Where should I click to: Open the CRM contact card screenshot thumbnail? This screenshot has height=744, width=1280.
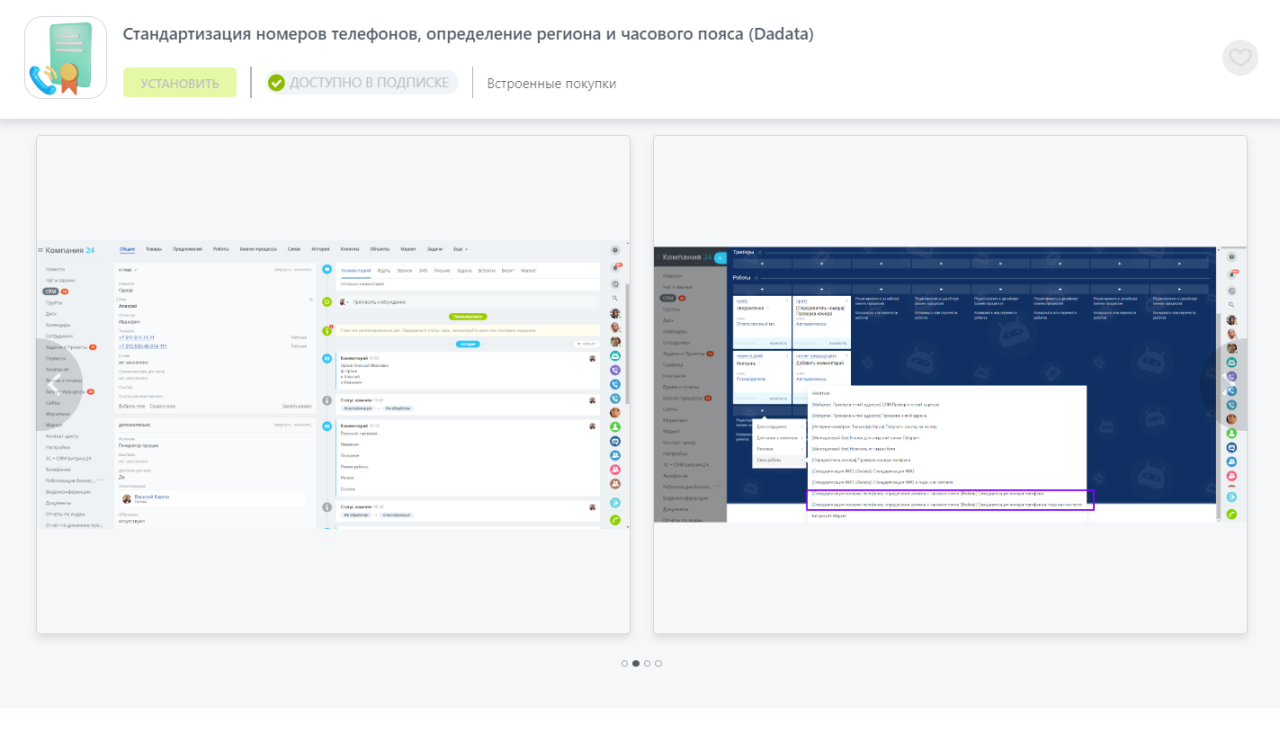[x=333, y=384]
